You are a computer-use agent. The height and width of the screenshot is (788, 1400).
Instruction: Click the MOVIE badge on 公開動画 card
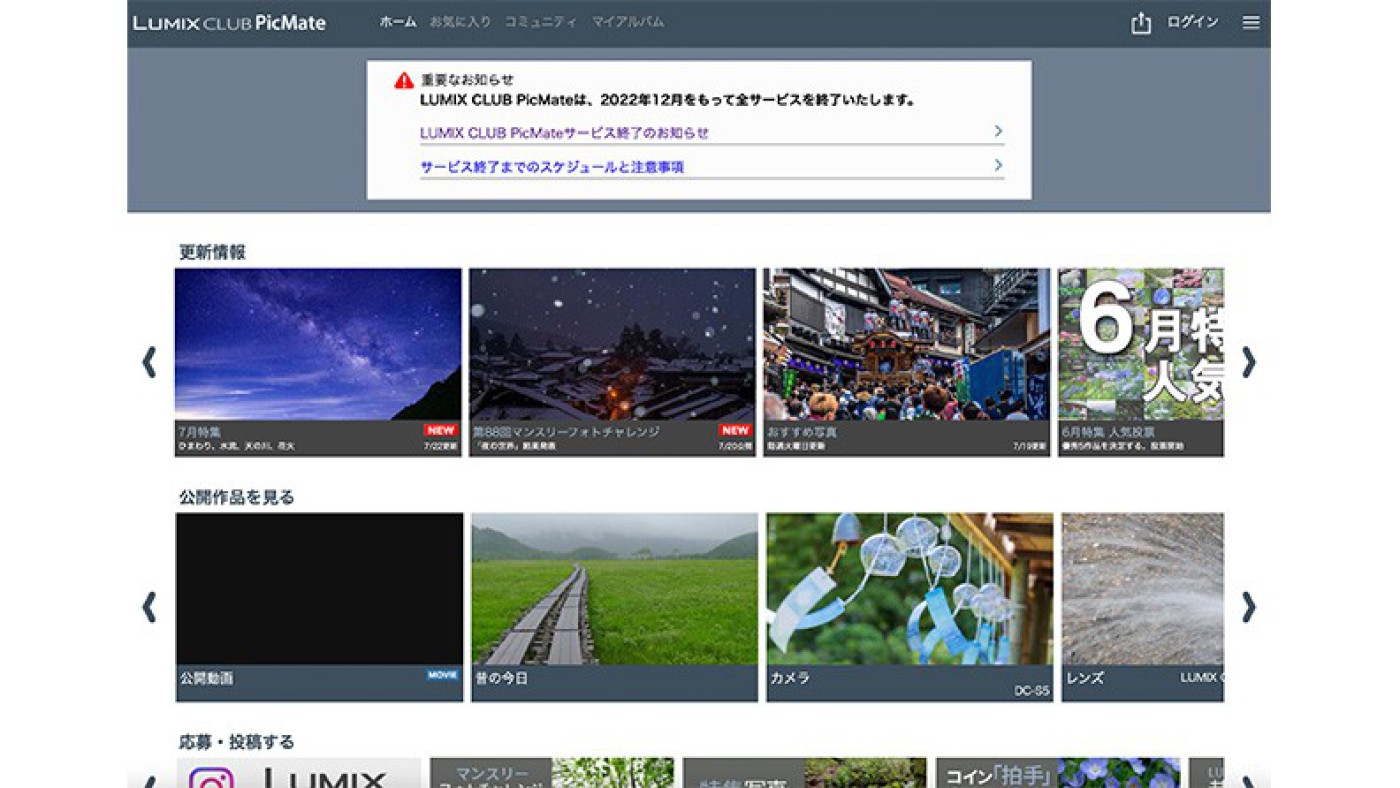[443, 675]
